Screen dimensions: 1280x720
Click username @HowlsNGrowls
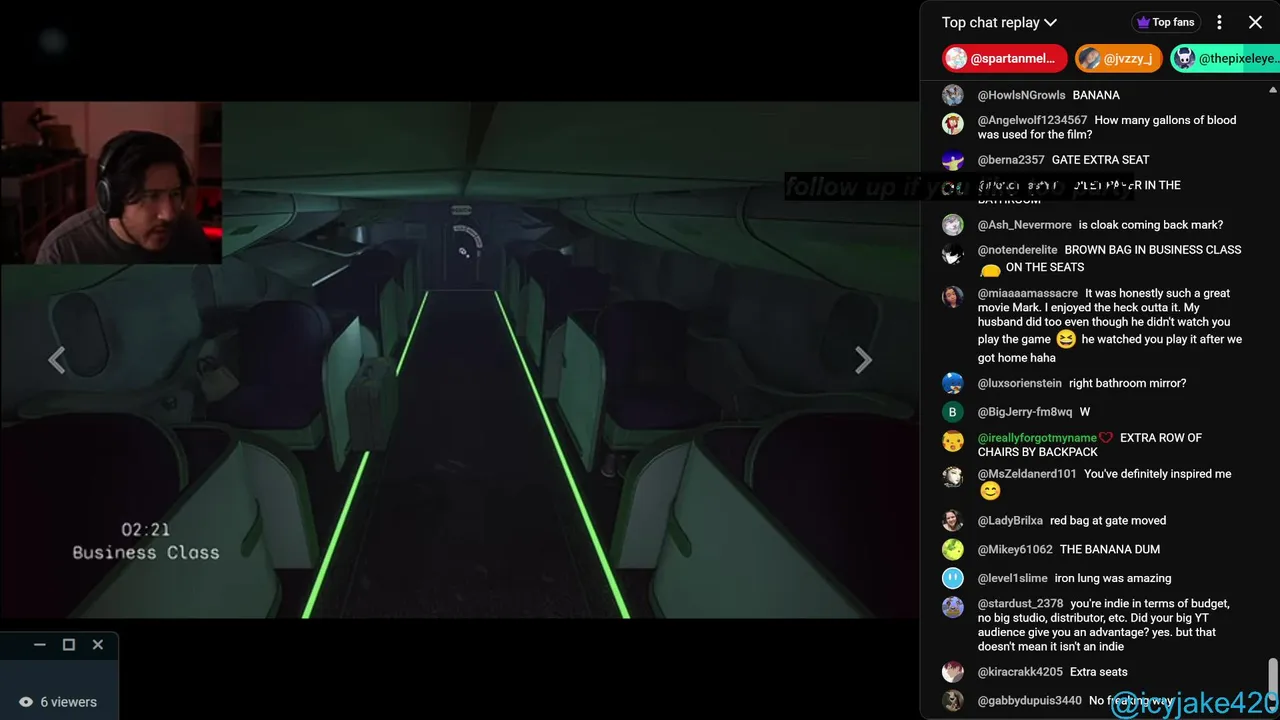coord(1021,95)
